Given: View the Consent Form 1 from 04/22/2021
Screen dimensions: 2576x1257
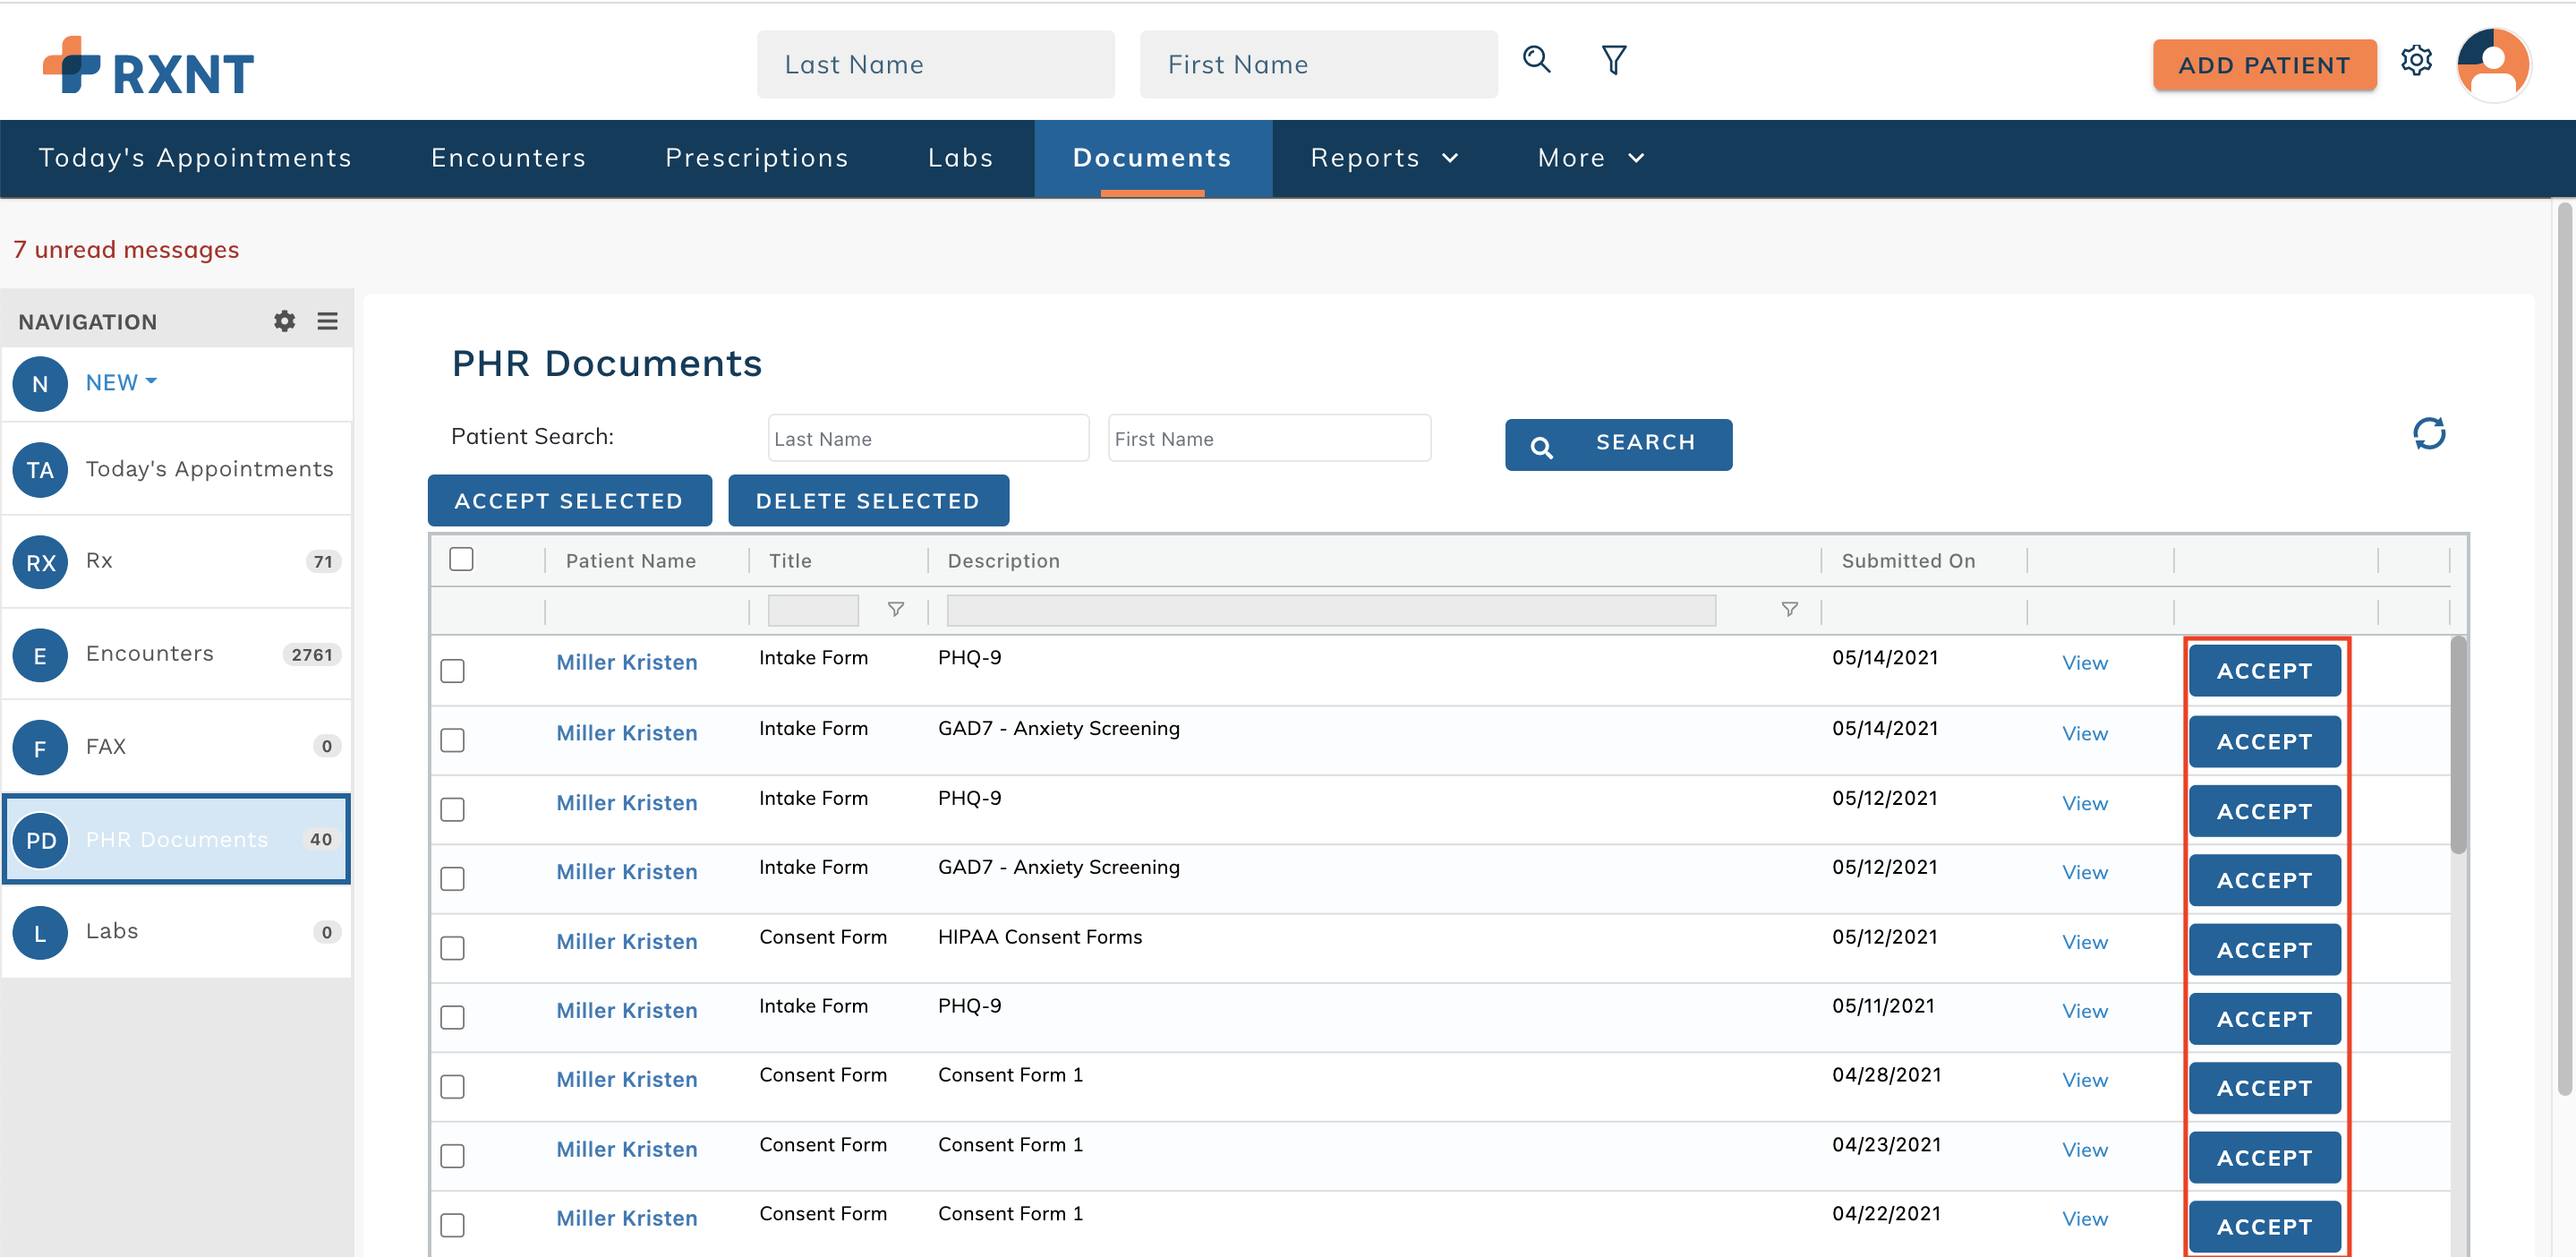Looking at the screenshot, I should click(x=2084, y=1219).
